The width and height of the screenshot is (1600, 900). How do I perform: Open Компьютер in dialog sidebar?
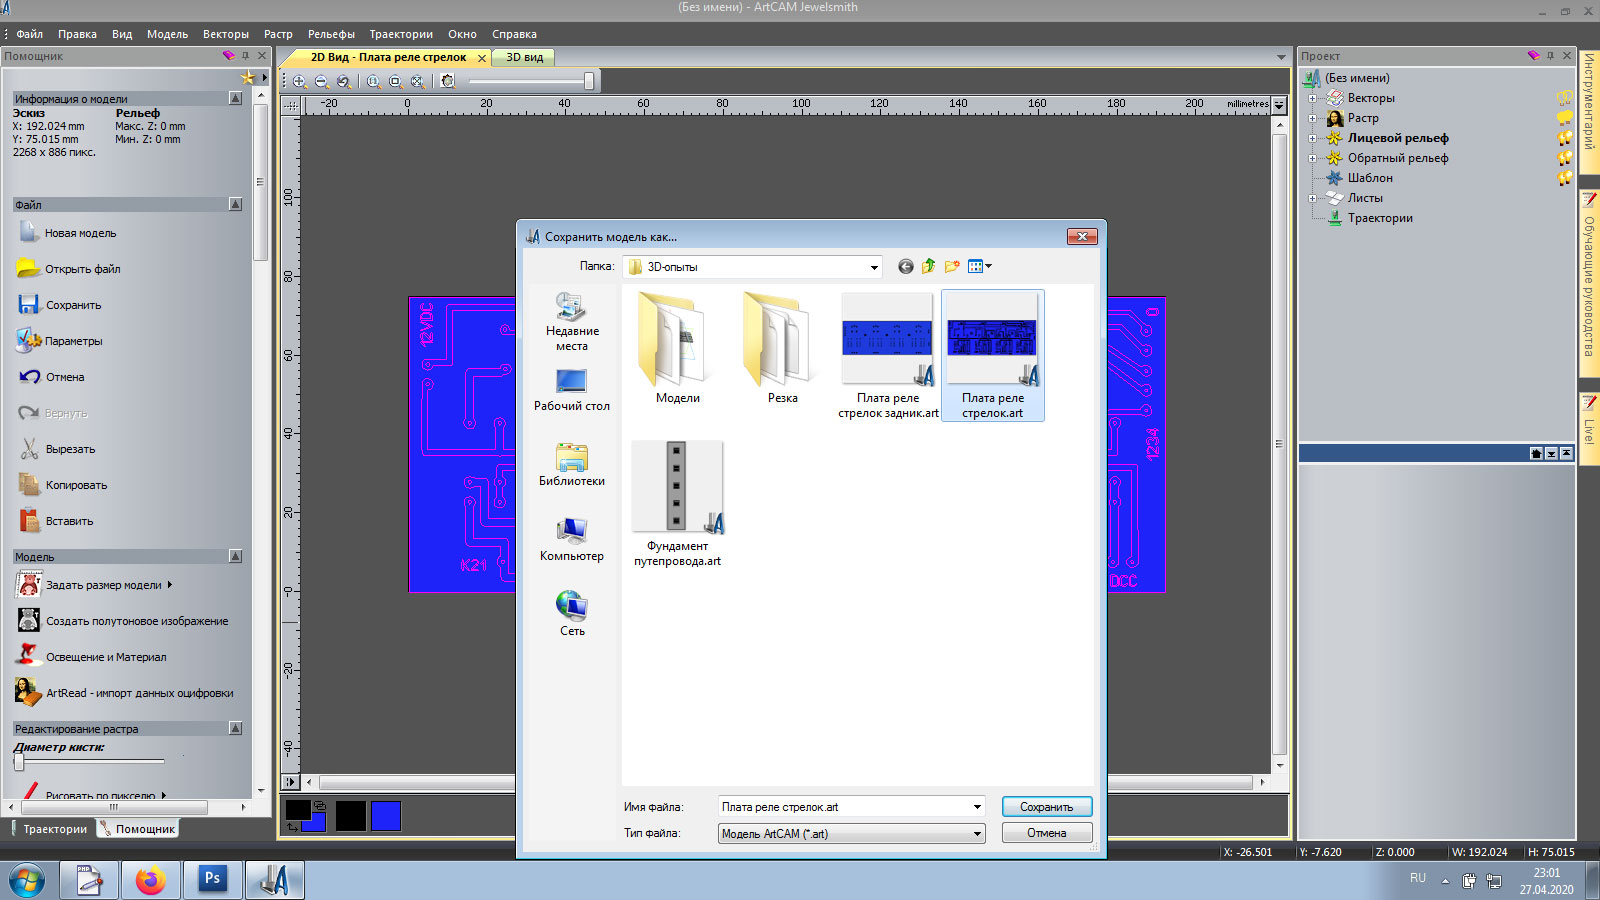point(572,539)
